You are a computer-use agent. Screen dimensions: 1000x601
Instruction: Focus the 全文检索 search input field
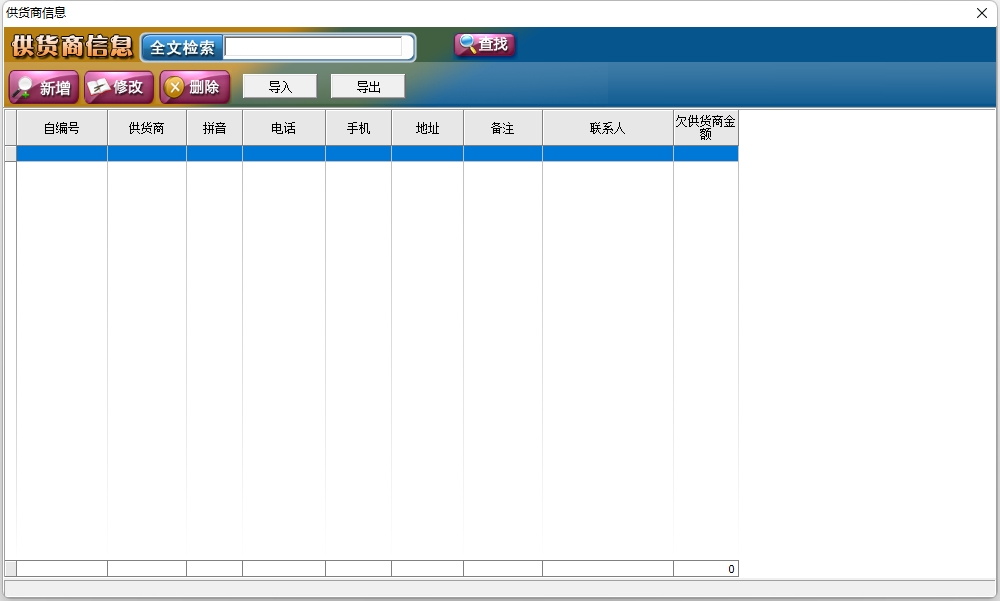[x=314, y=47]
